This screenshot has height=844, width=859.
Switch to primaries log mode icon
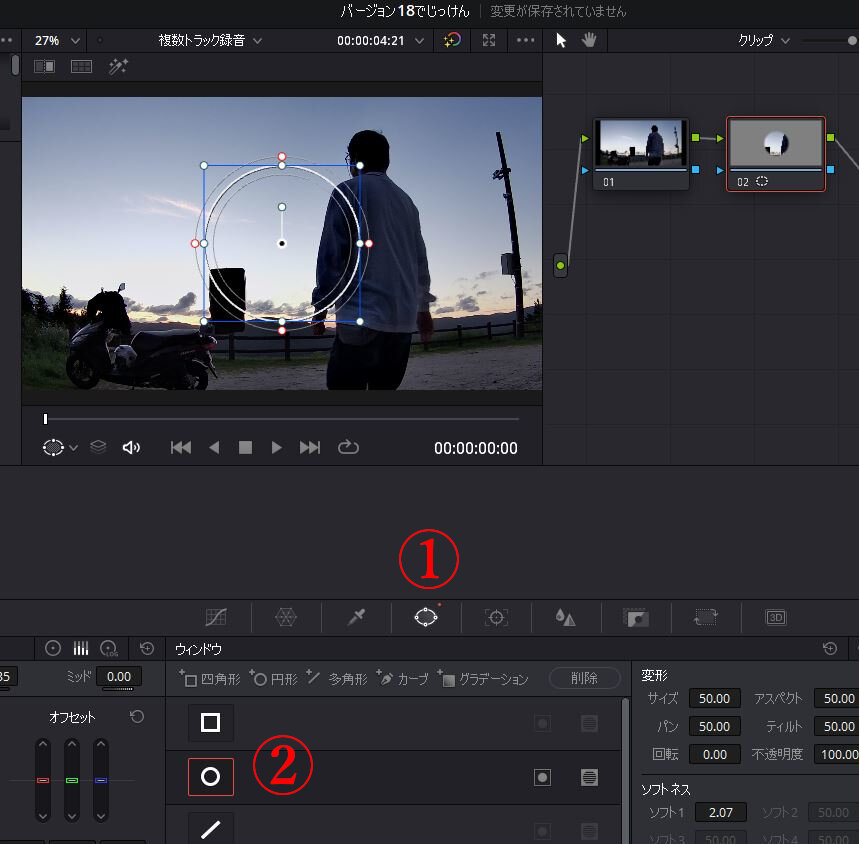pyautogui.click(x=109, y=648)
